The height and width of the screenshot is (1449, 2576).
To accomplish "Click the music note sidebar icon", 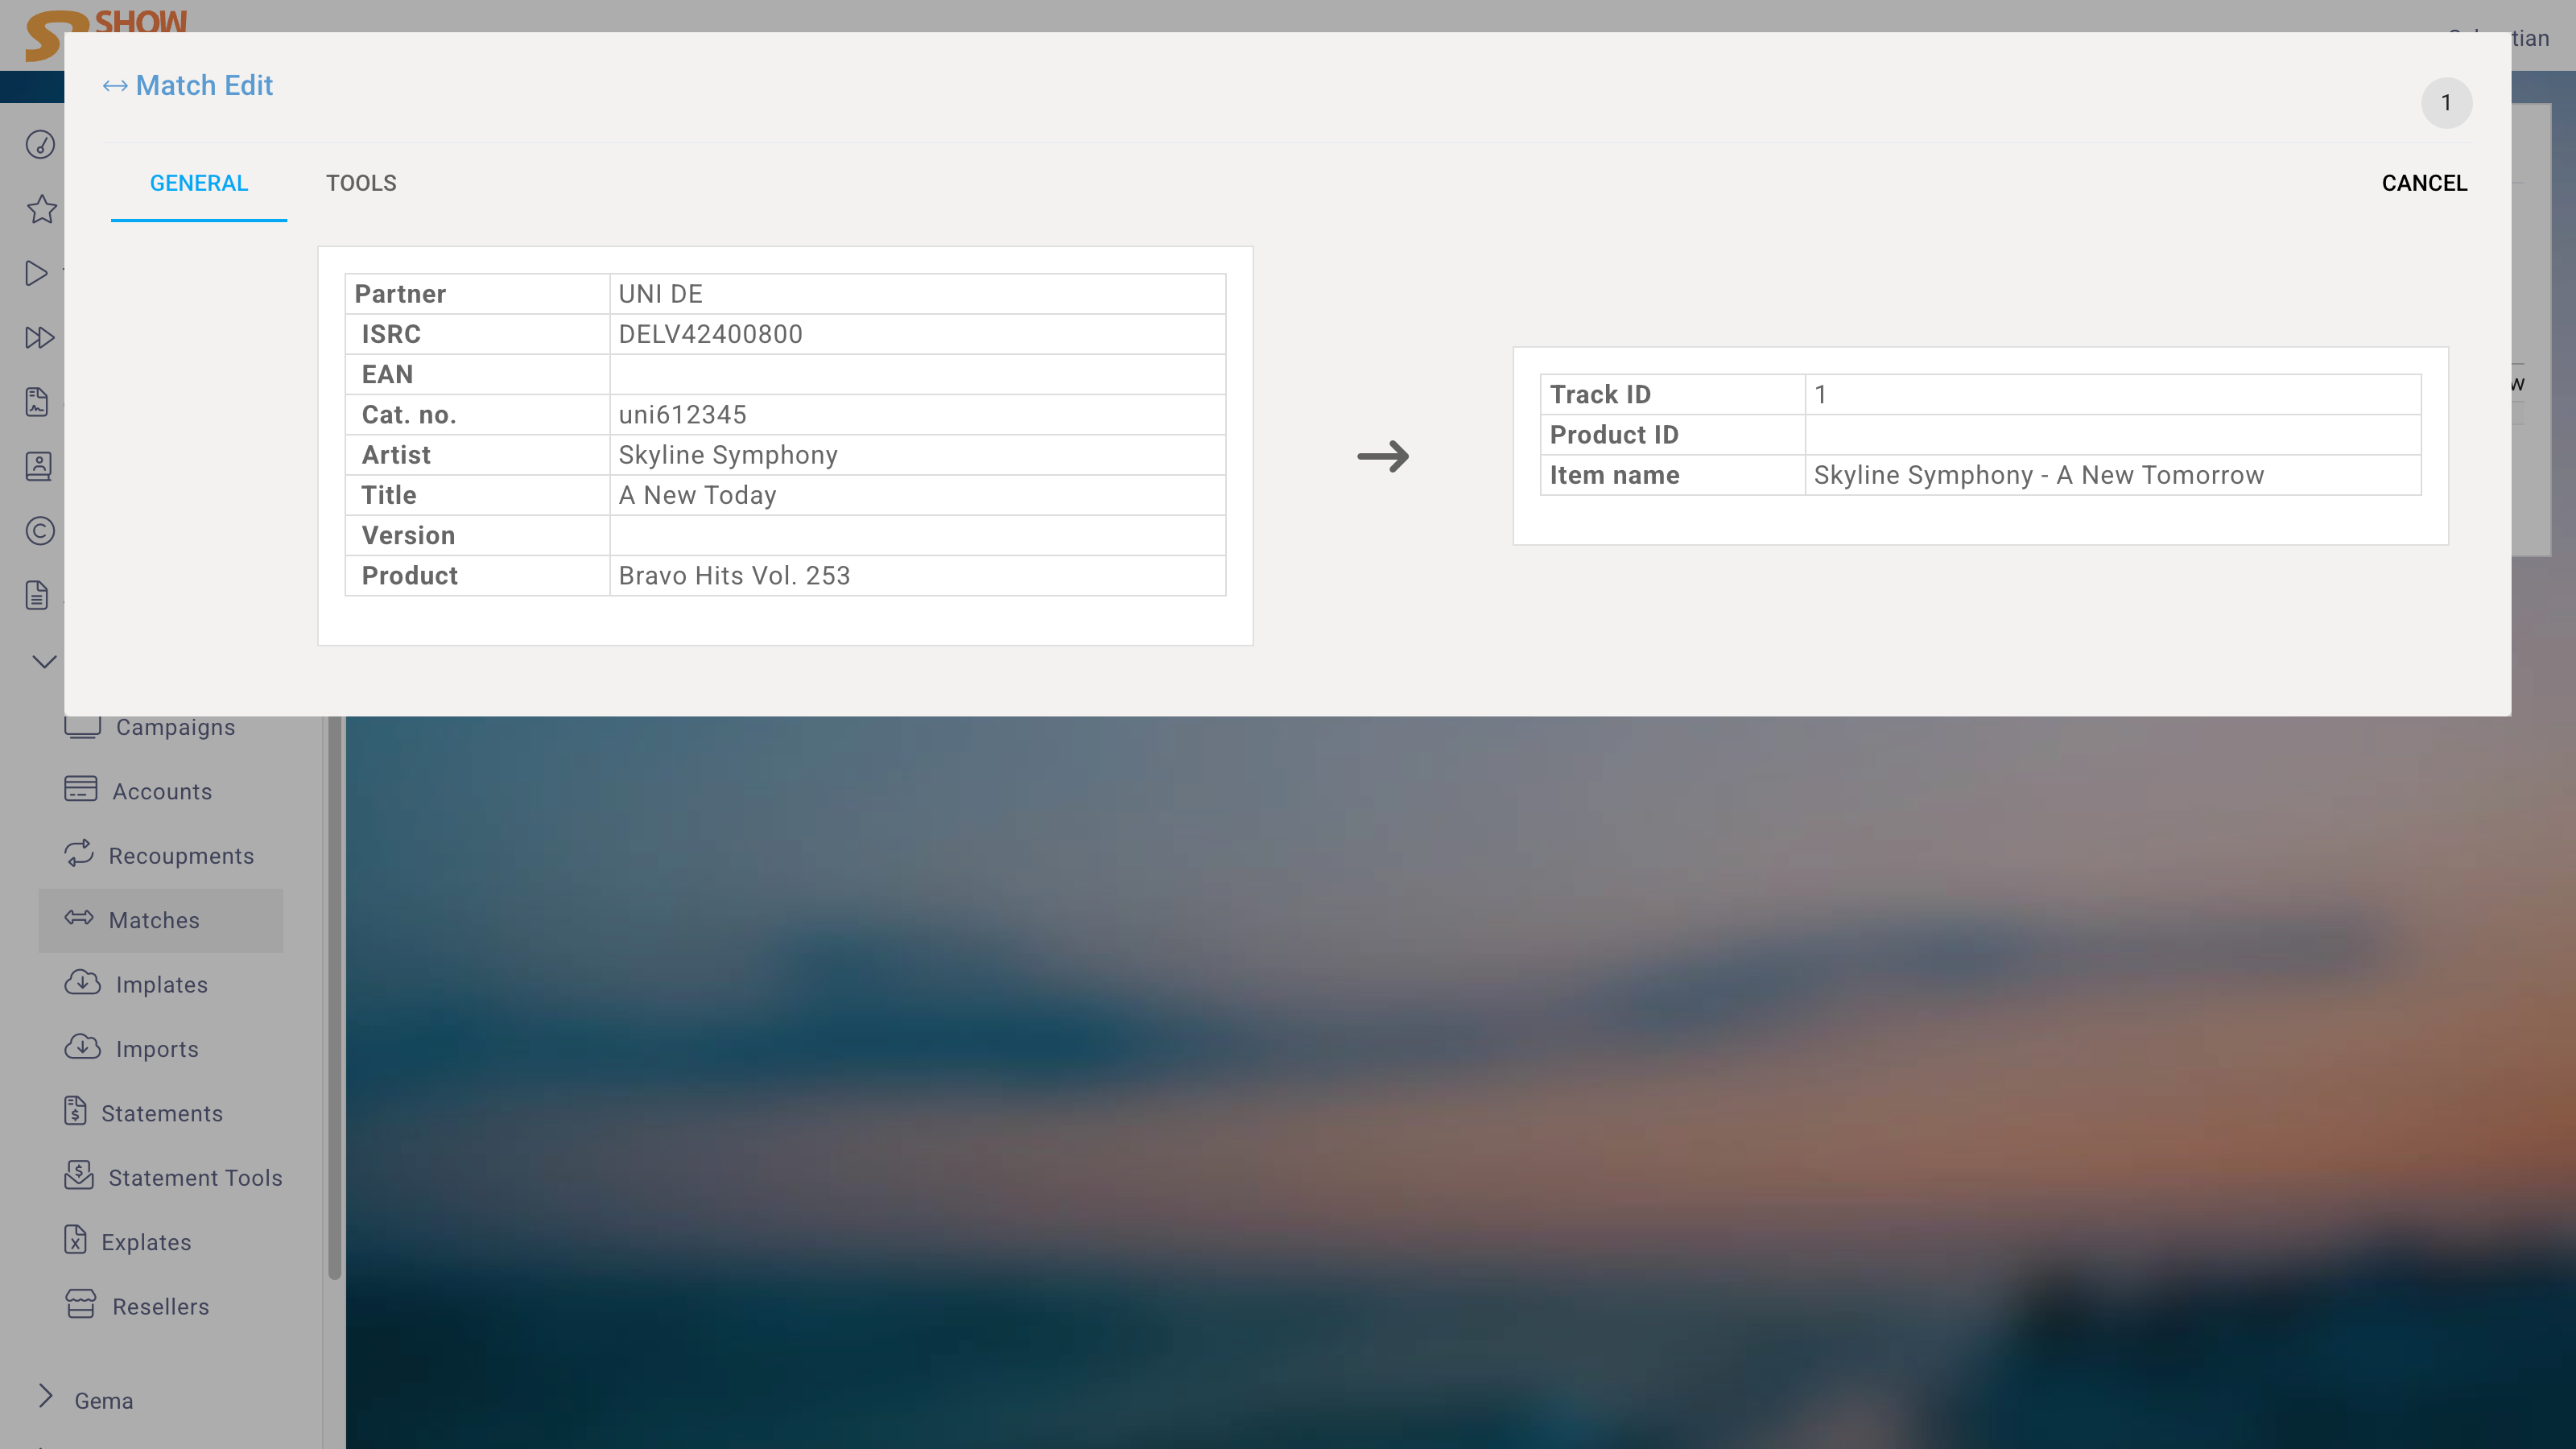I will click(40, 145).
